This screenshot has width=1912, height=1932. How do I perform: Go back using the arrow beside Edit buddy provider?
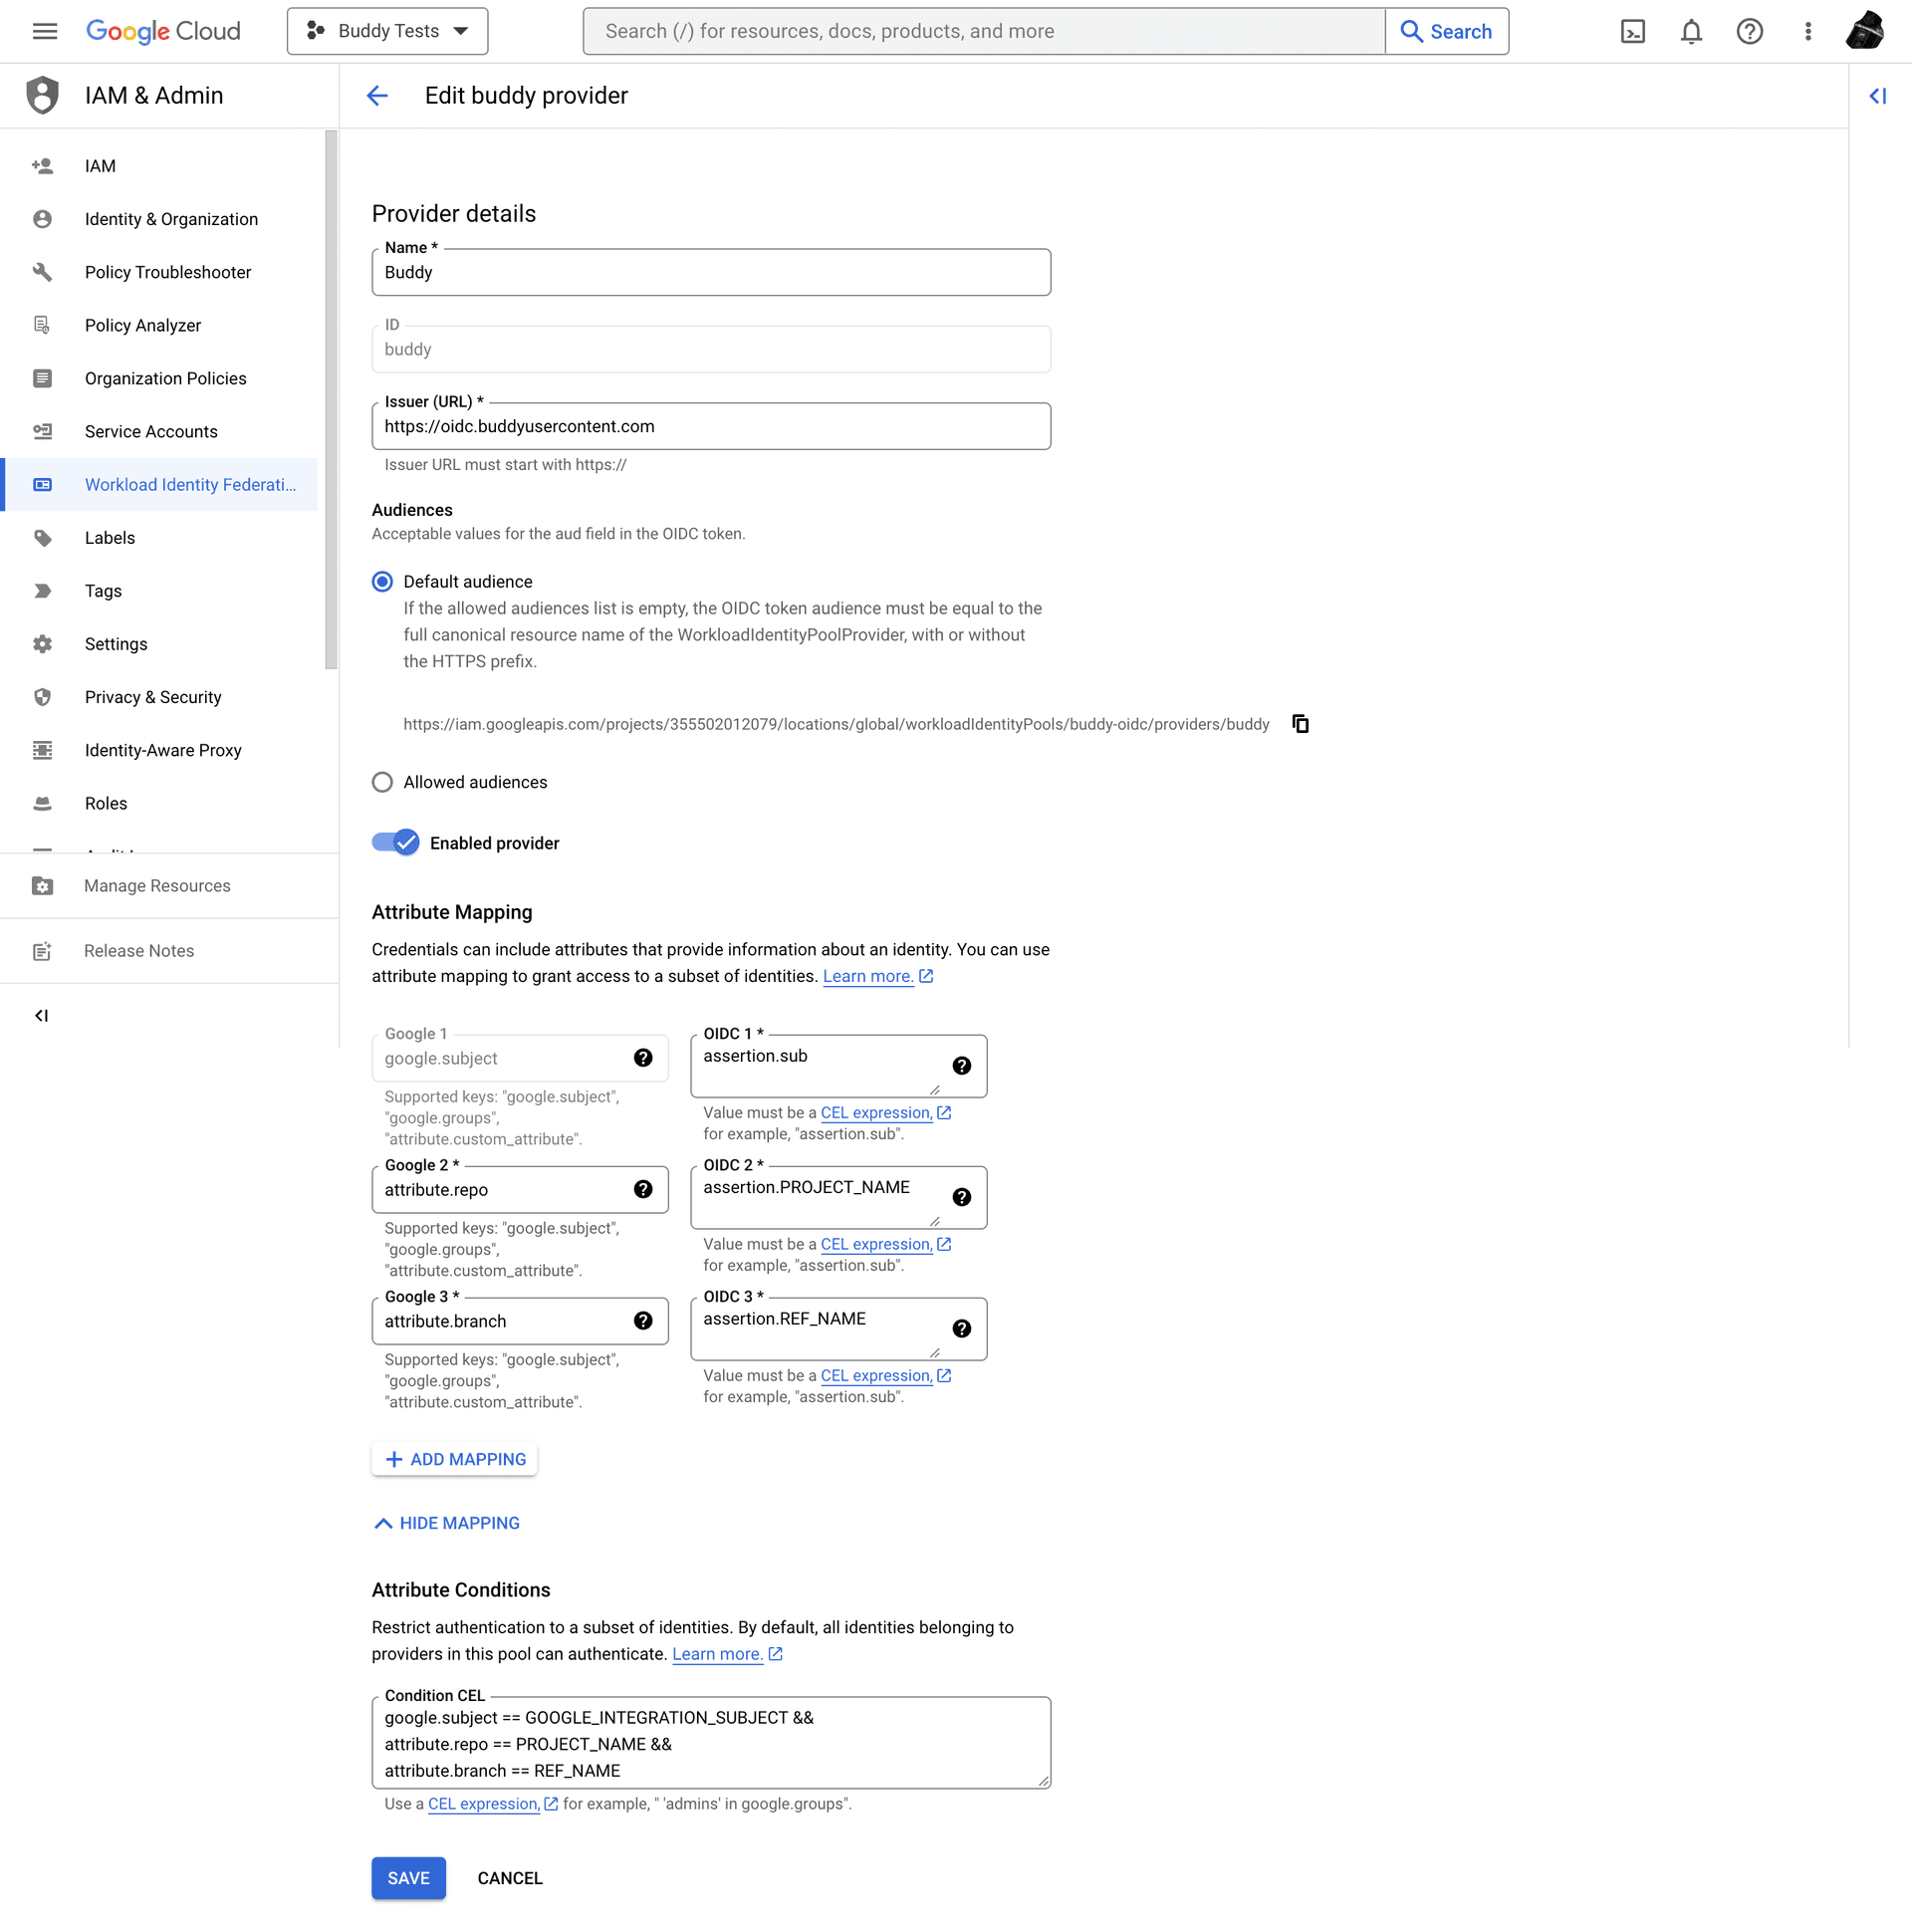(377, 96)
